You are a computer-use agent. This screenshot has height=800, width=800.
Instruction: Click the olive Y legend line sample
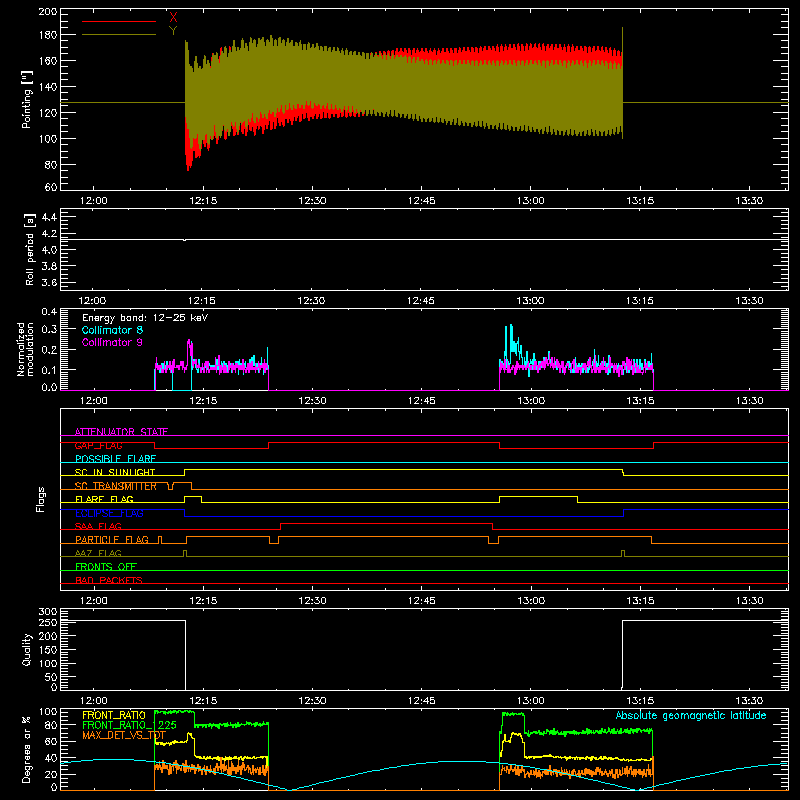pos(119,35)
